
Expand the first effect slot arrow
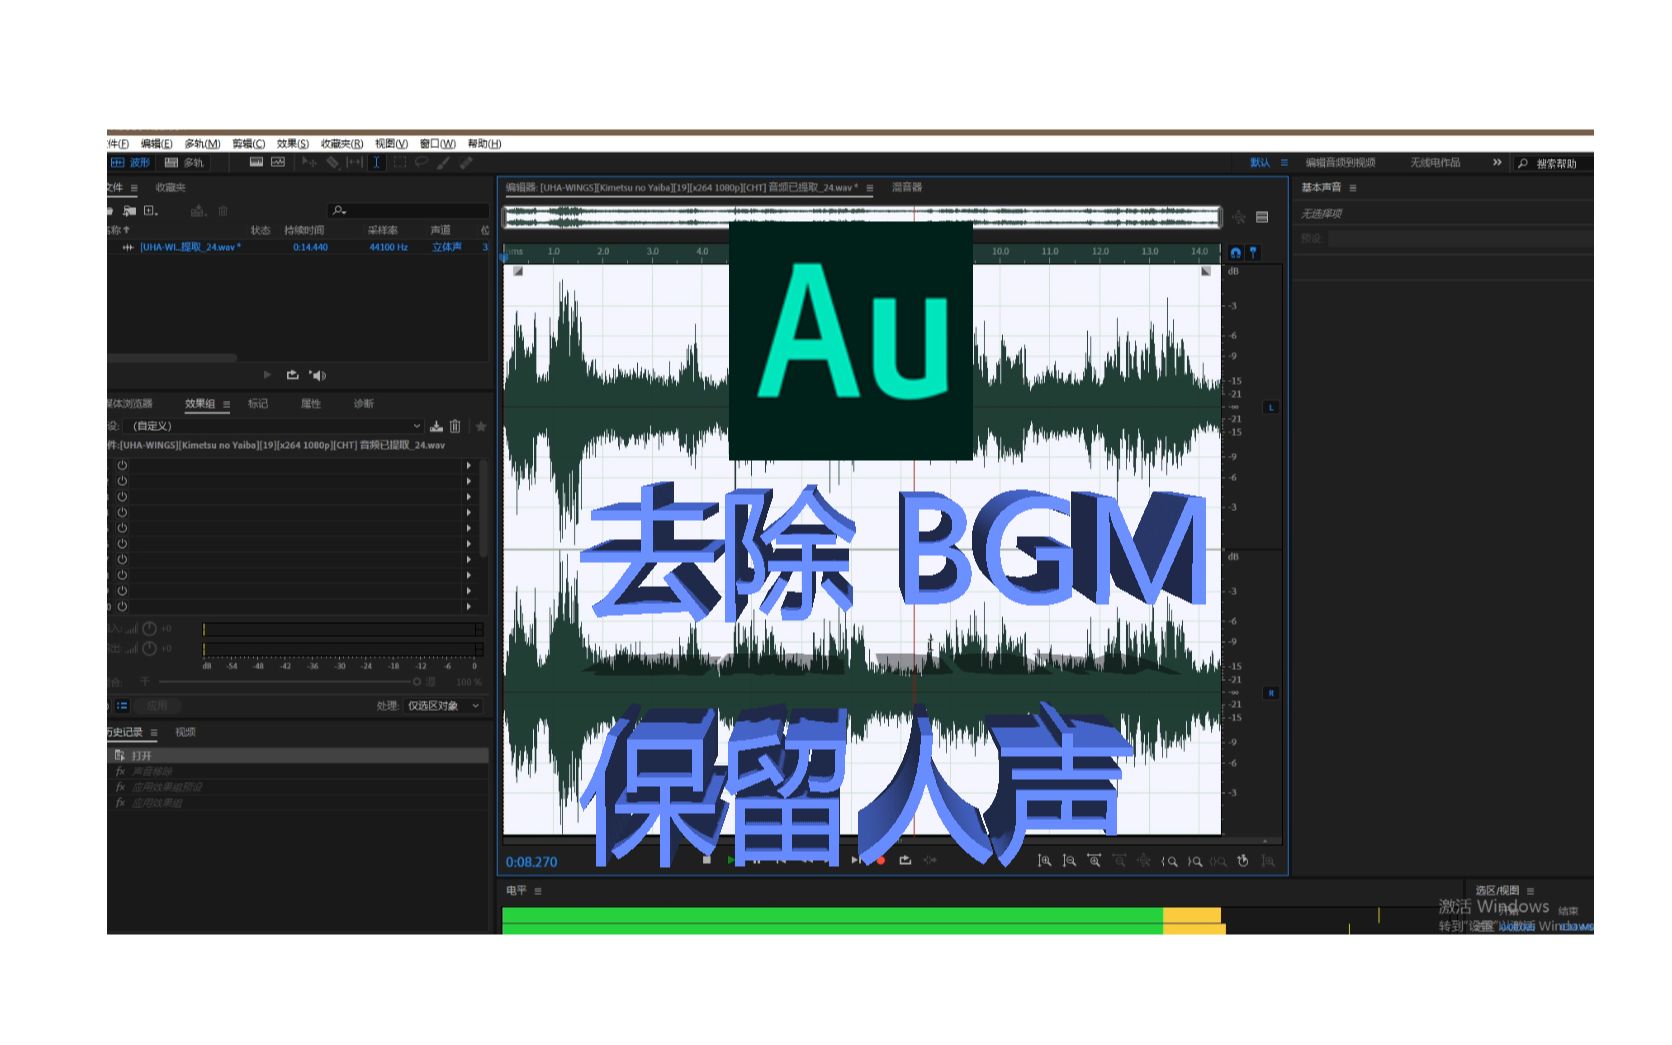click(x=469, y=465)
